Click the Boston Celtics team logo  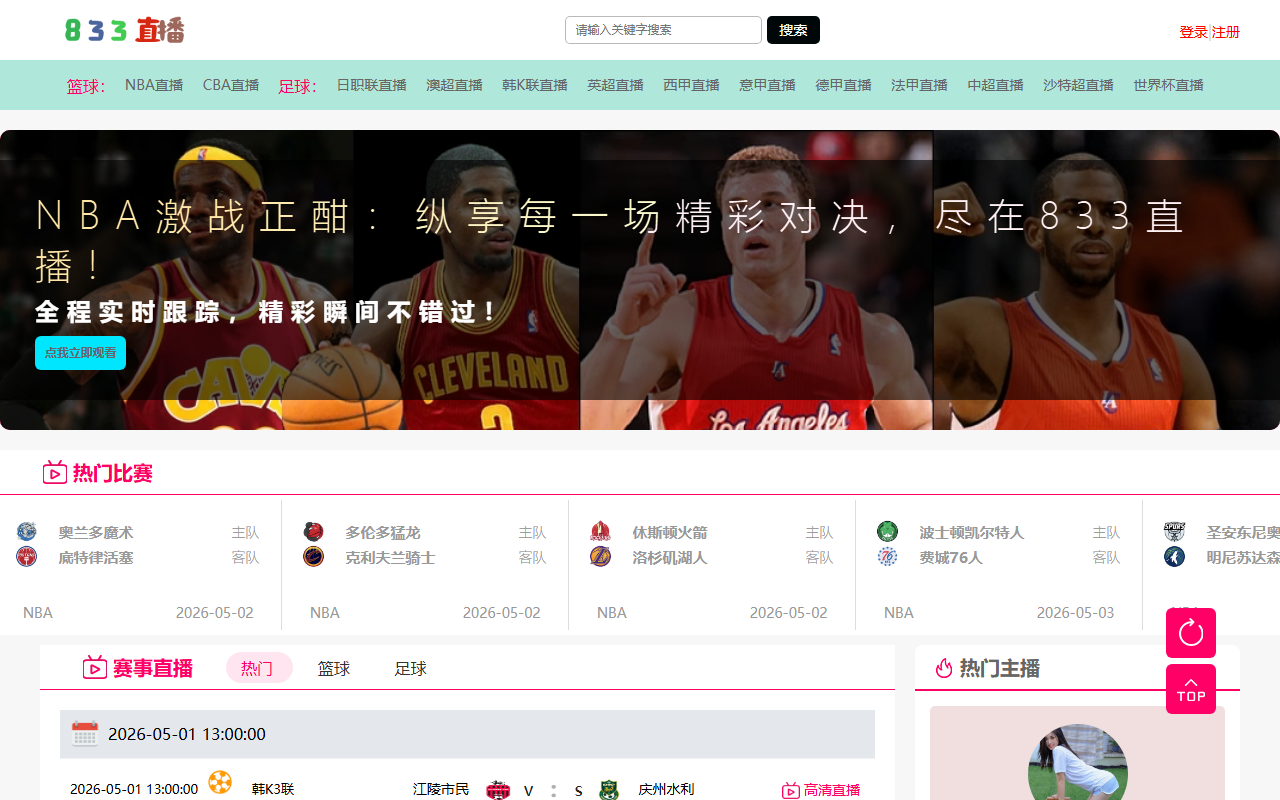coord(887,532)
